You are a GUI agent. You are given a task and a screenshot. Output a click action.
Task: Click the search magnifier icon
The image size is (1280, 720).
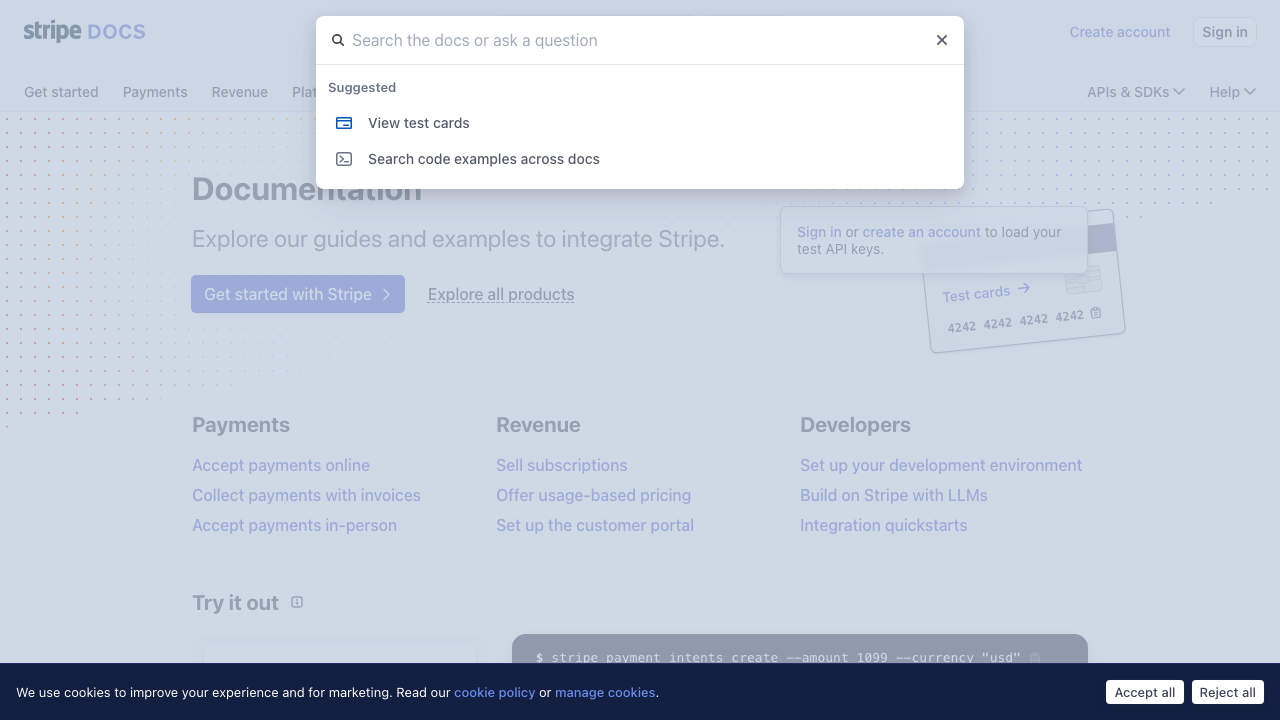tap(338, 40)
